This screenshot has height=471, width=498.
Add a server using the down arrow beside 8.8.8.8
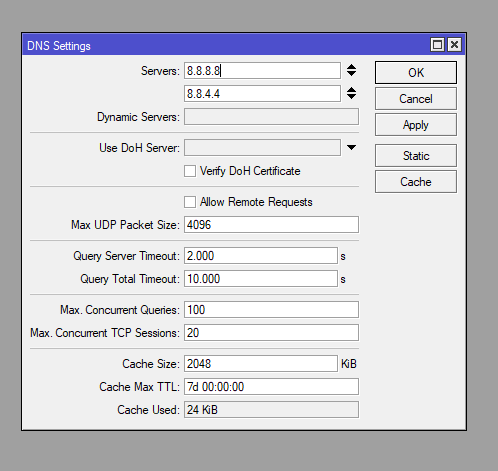tap(351, 73)
